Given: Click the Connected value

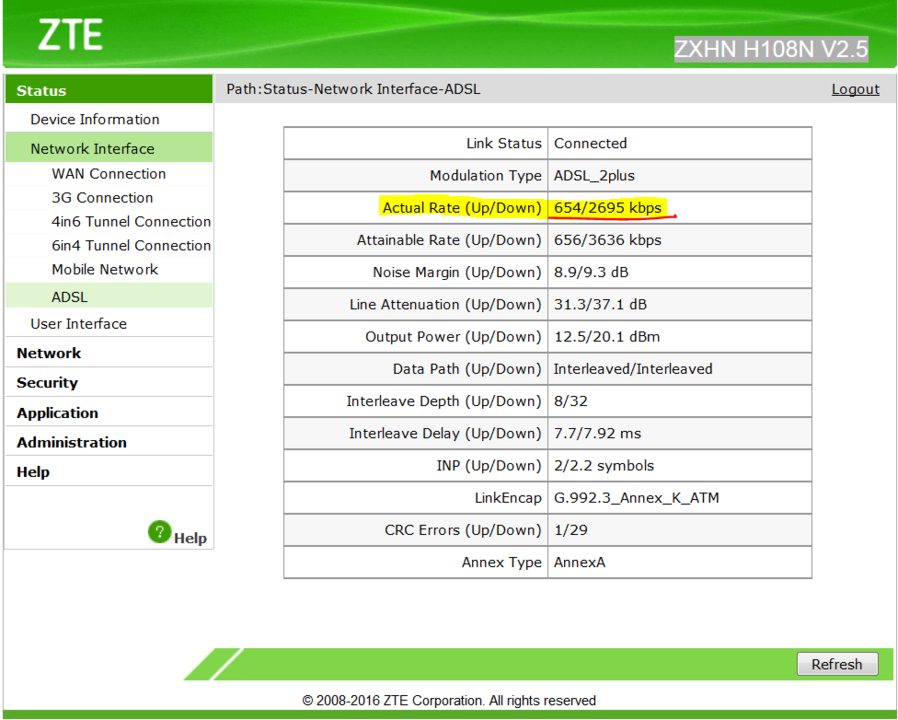Looking at the screenshot, I should 590,143.
